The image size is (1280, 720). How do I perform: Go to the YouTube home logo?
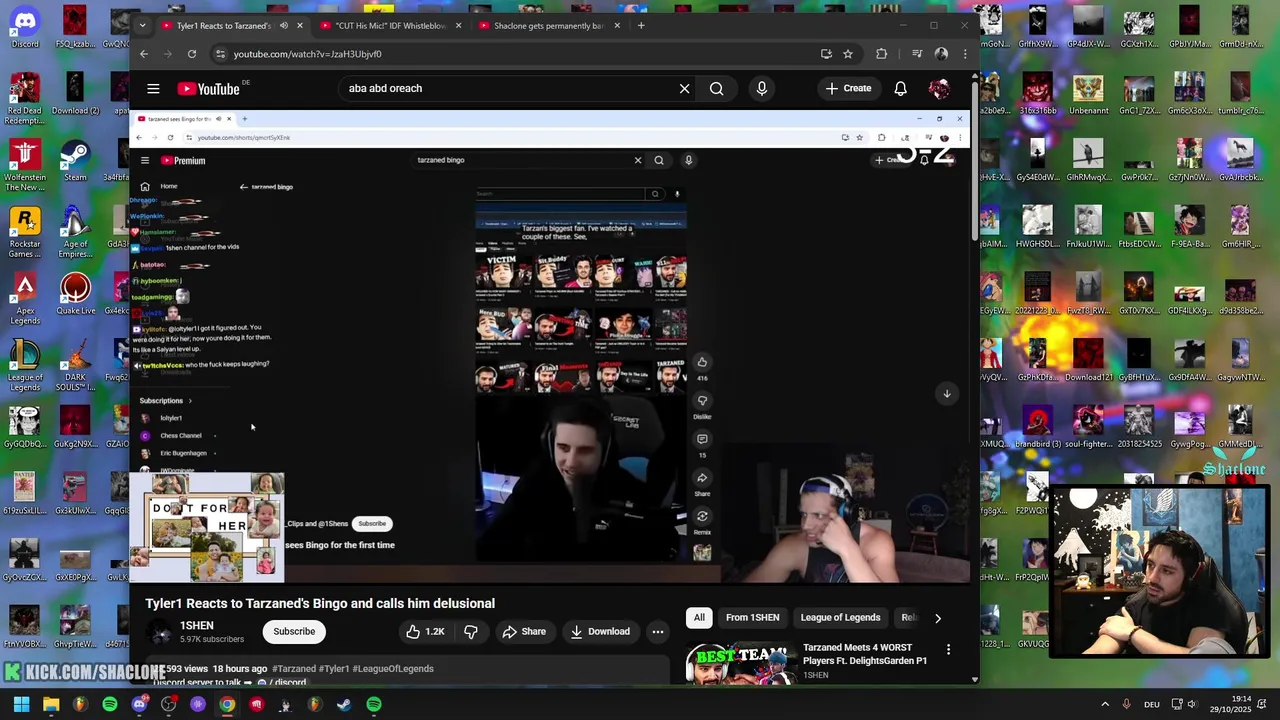[208, 89]
